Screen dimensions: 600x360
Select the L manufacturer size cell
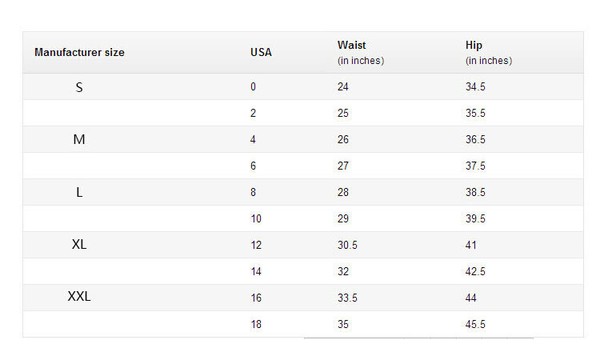click(x=79, y=192)
